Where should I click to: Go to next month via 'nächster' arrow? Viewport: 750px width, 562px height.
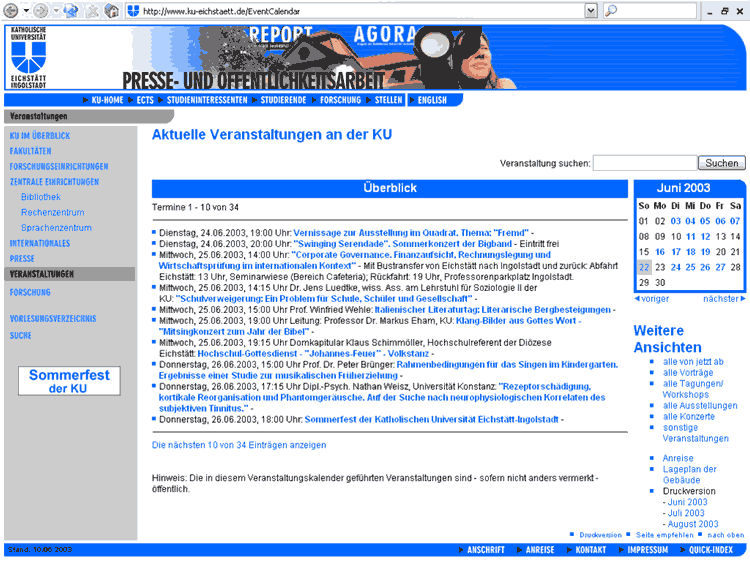click(x=724, y=298)
